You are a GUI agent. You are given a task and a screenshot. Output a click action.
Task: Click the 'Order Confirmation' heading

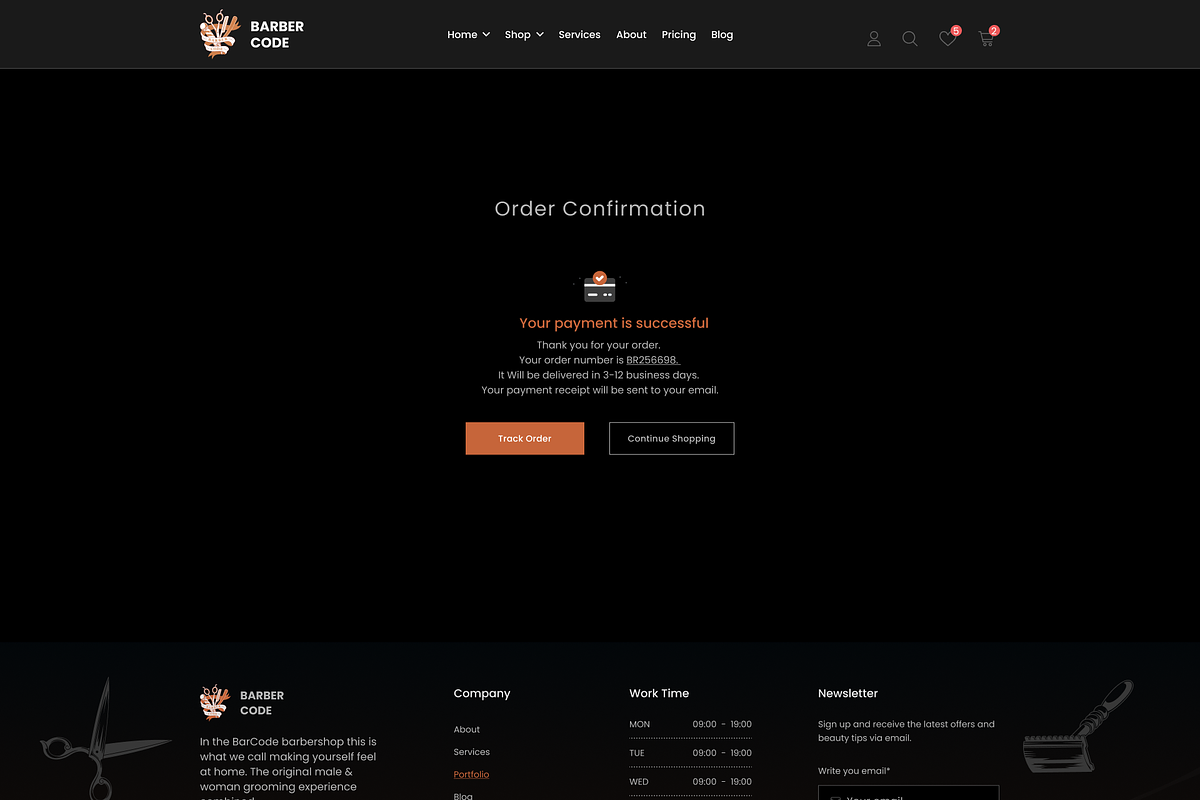point(600,209)
